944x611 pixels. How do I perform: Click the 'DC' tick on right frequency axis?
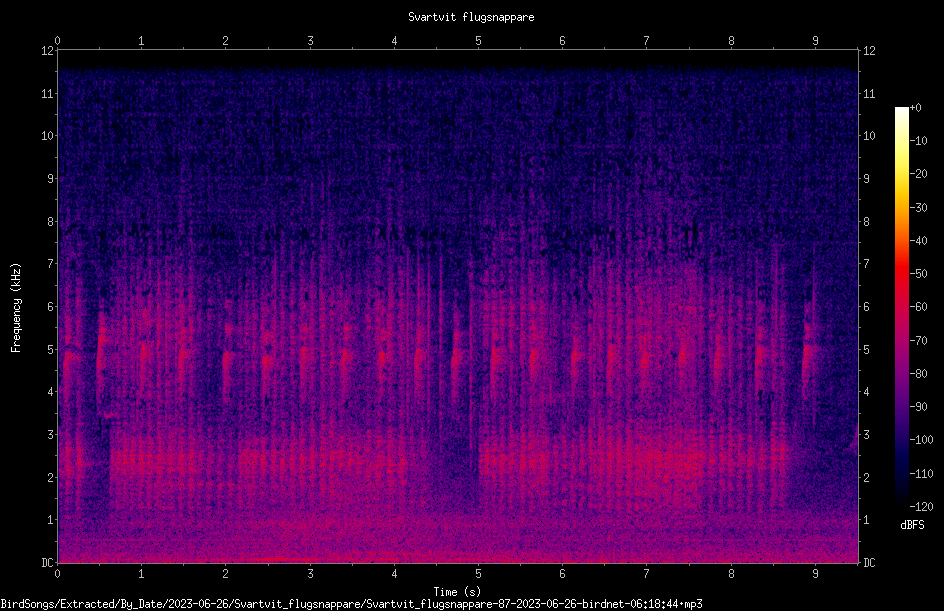click(x=869, y=563)
